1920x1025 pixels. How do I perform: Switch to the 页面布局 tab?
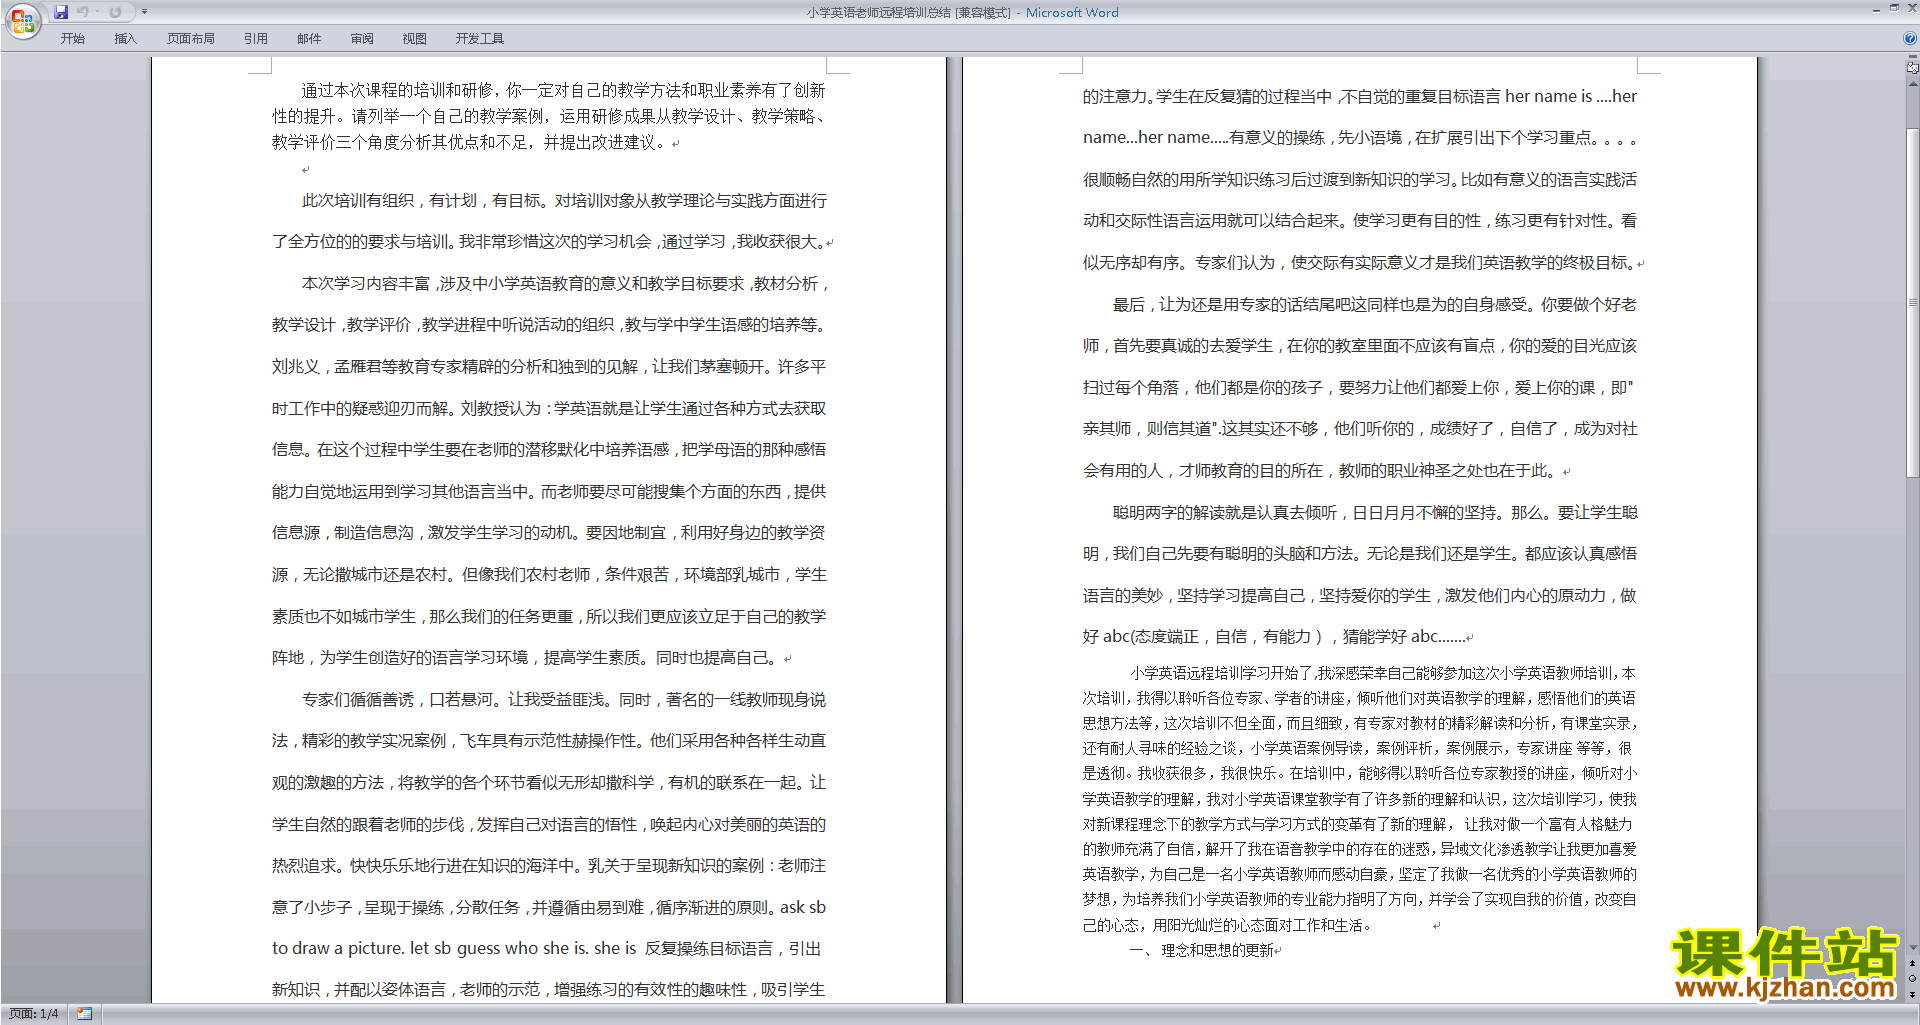[191, 39]
